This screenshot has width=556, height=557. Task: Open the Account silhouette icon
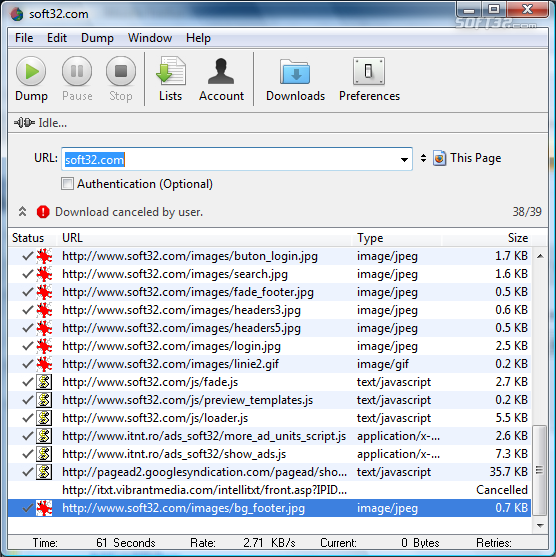pos(221,71)
